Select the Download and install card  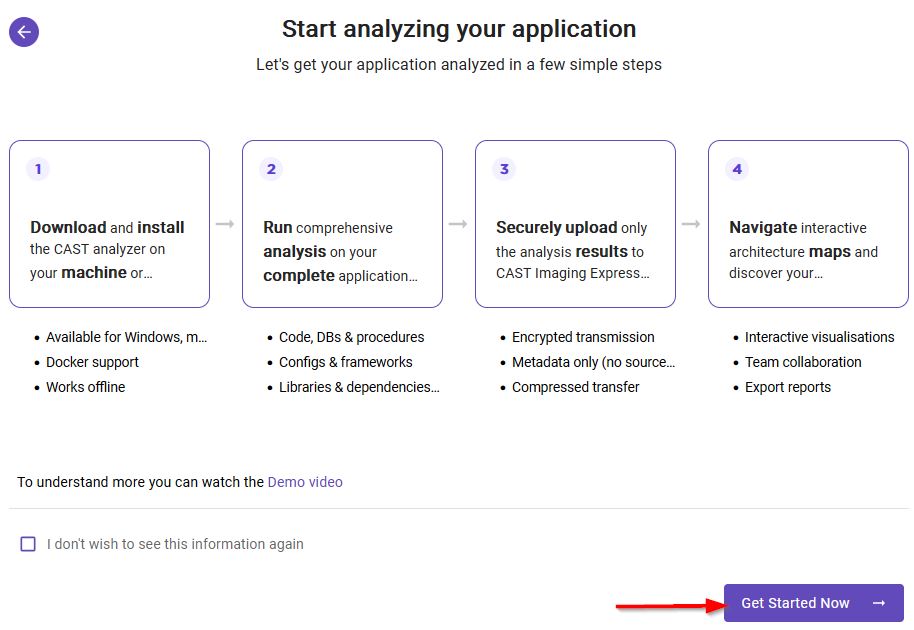coord(109,224)
